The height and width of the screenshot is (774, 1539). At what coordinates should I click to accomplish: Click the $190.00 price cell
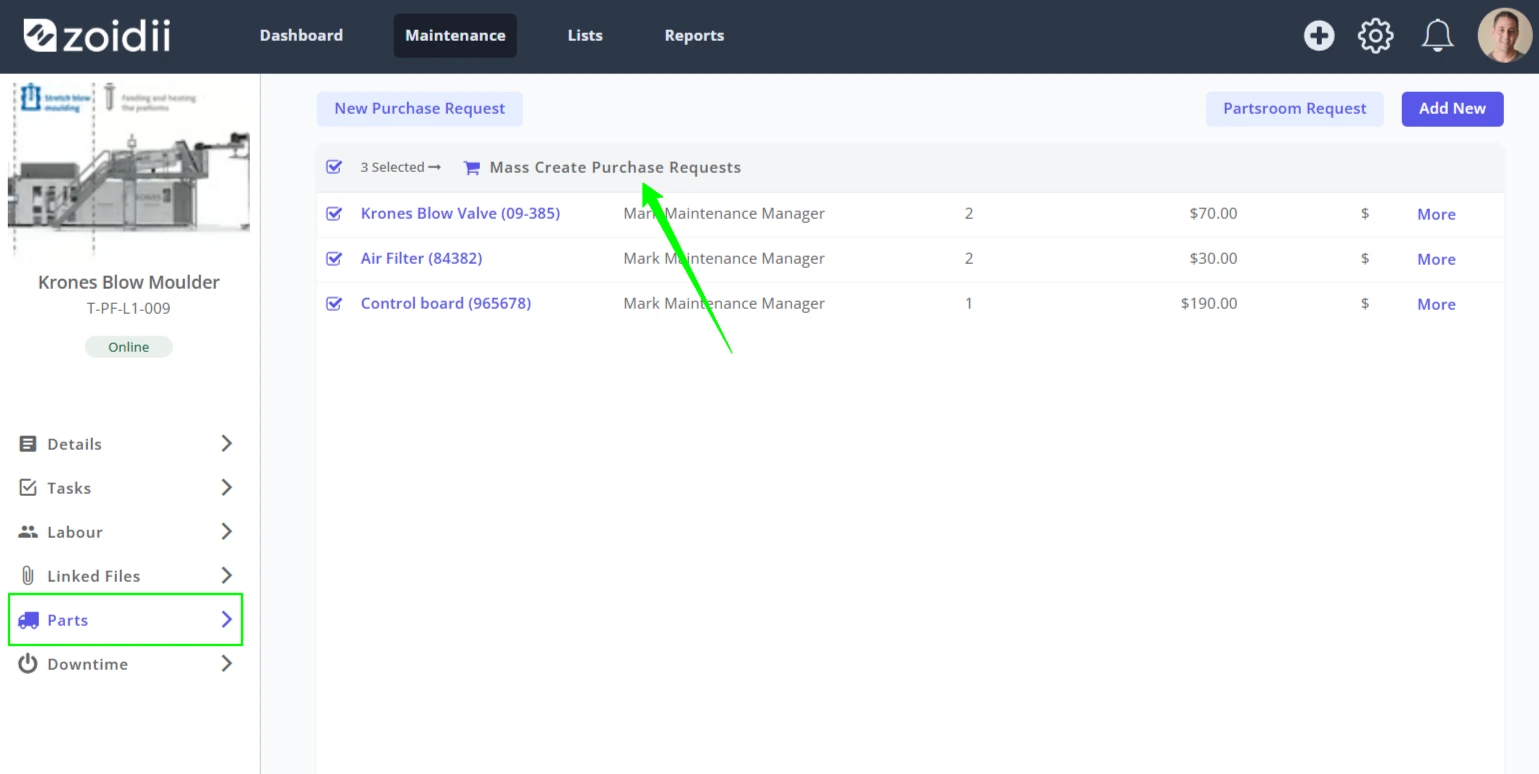pos(1209,303)
